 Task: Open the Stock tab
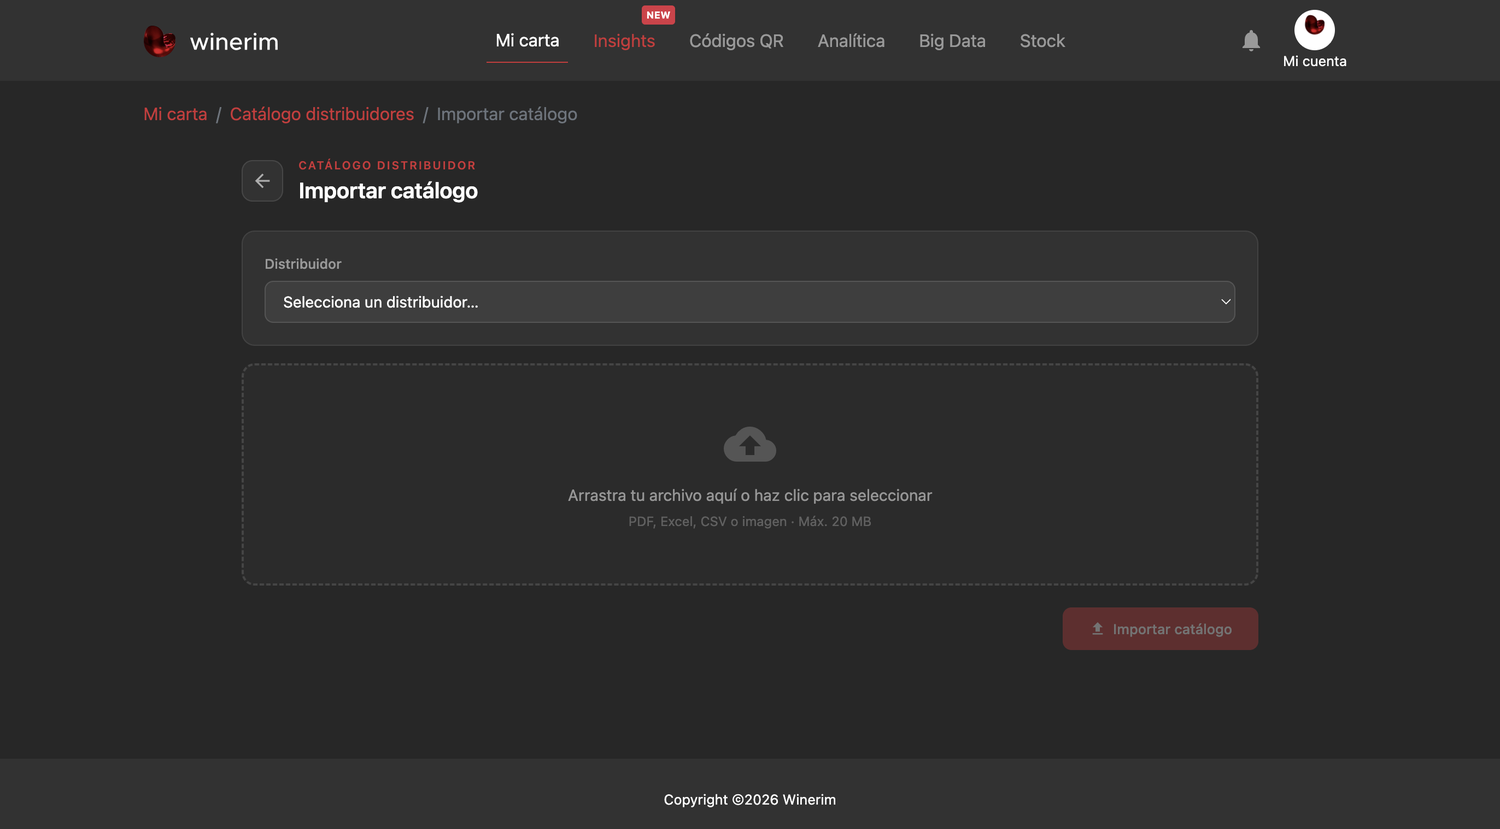point(1042,41)
